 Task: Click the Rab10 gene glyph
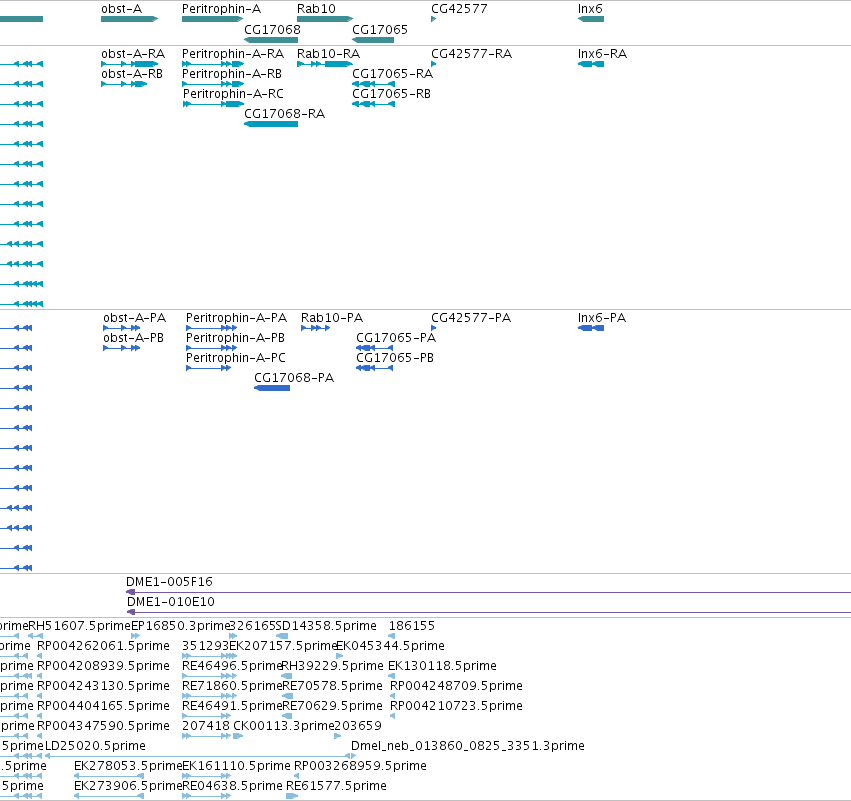[x=325, y=19]
